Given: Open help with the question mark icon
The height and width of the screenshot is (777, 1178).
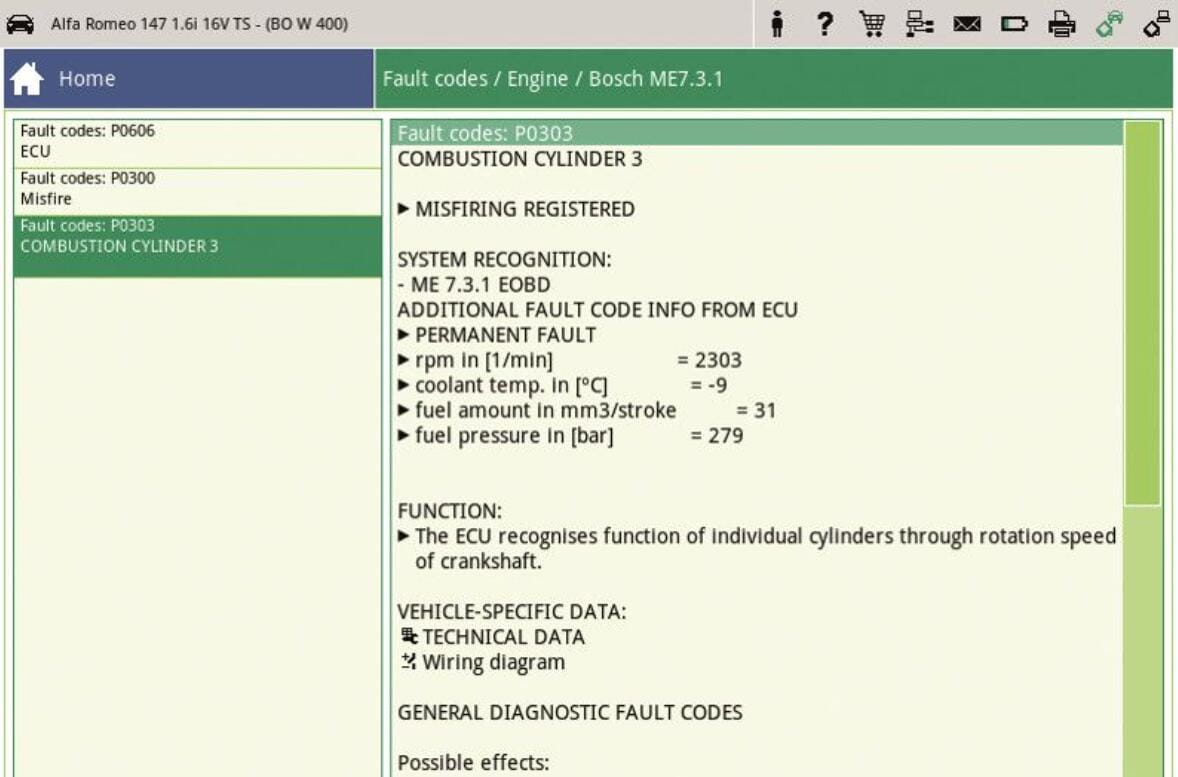Looking at the screenshot, I should click(x=825, y=24).
